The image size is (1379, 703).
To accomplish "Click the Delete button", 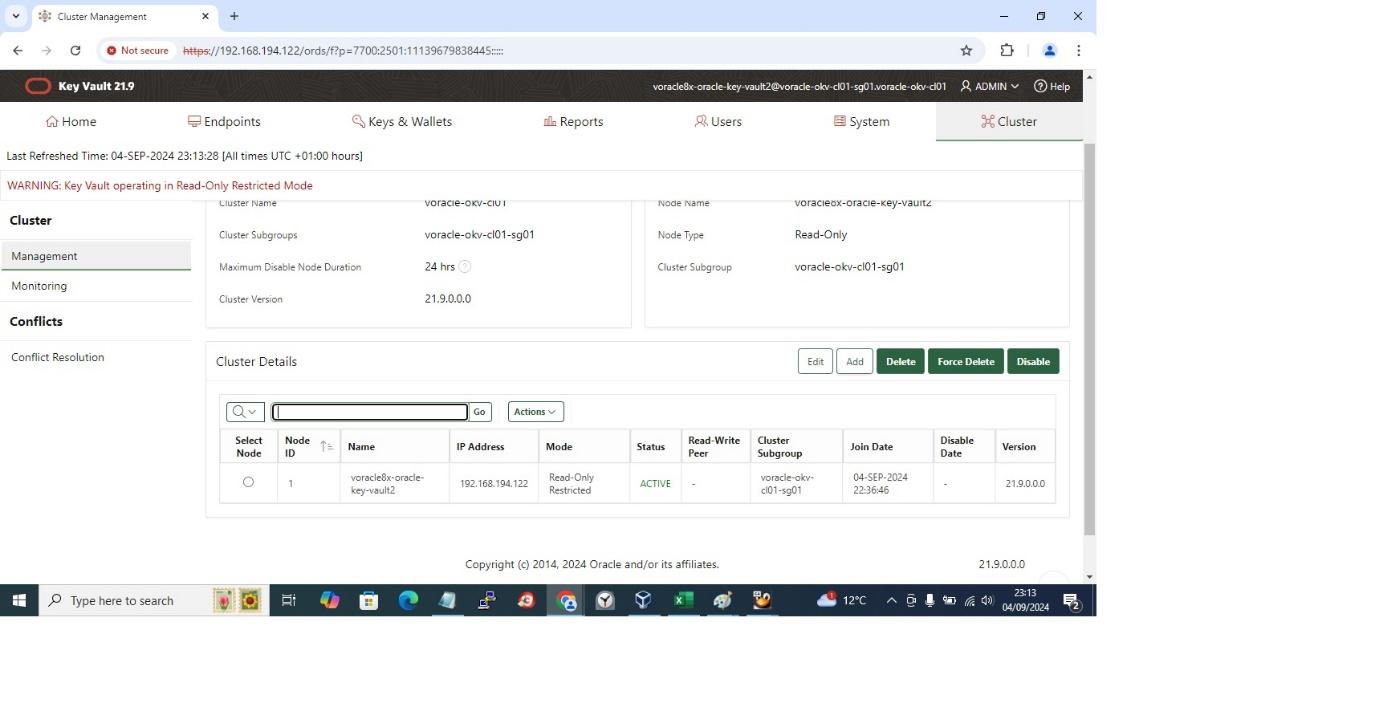I will tap(900, 362).
